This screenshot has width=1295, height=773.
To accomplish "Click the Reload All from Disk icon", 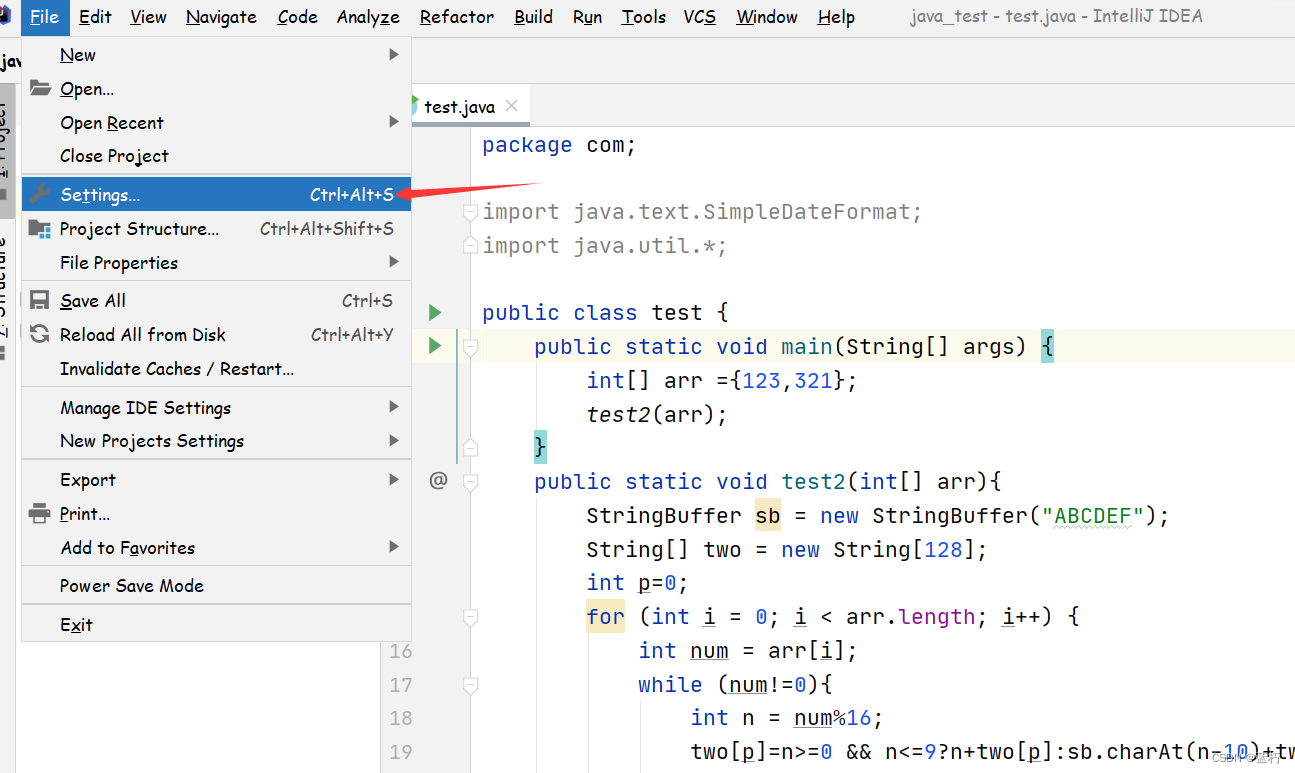I will [40, 334].
